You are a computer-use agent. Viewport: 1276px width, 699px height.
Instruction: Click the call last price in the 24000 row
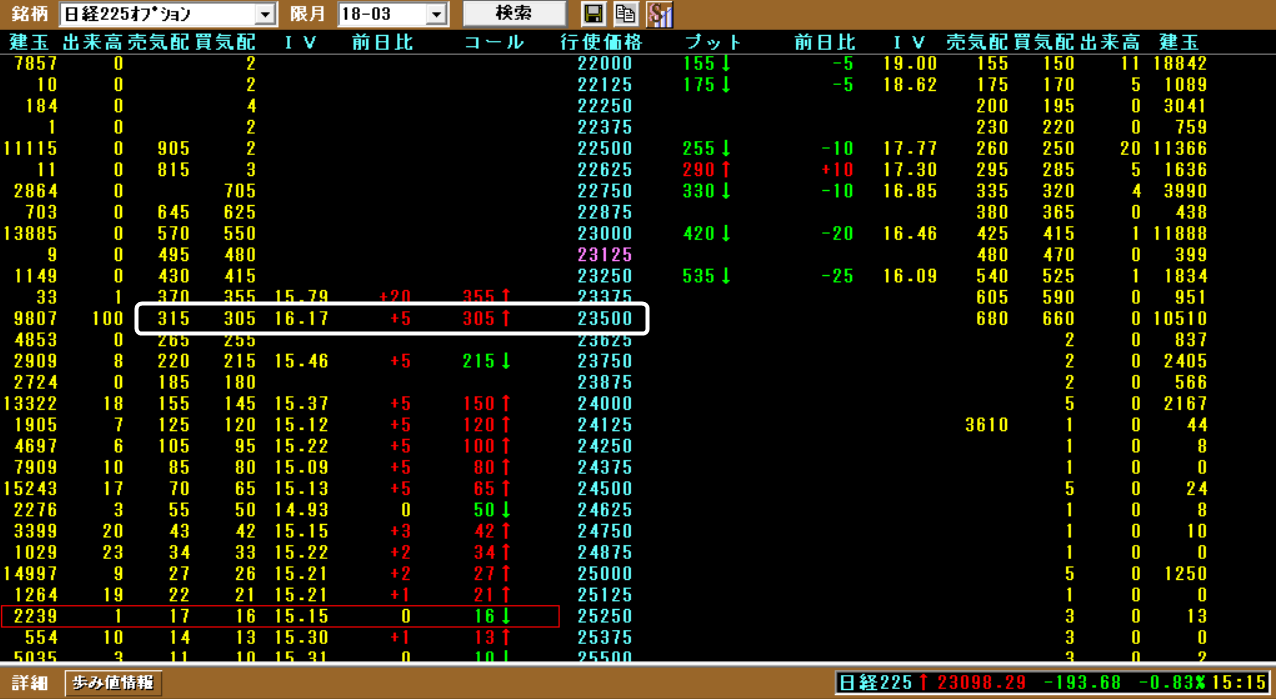point(479,404)
